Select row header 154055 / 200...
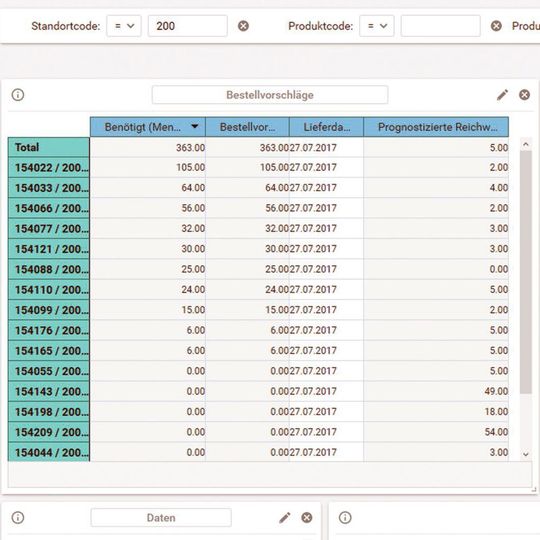The image size is (540, 540). click(49, 371)
